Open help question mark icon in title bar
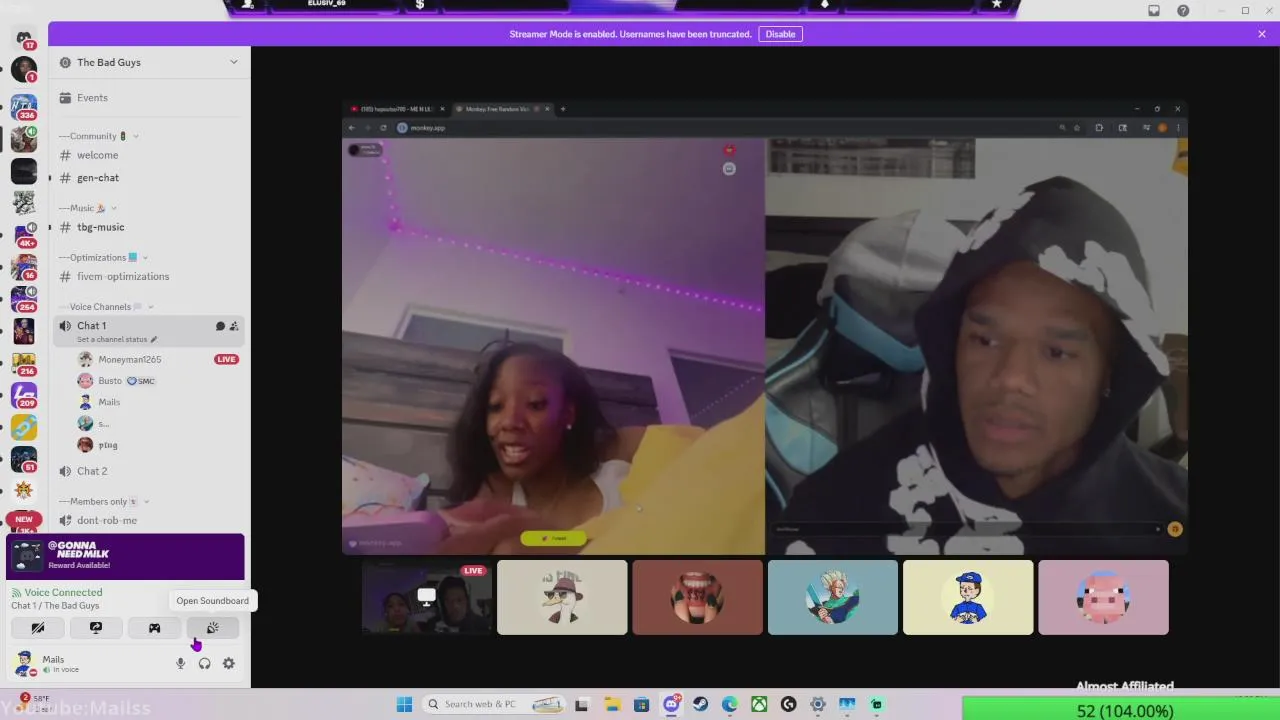Viewport: 1280px width, 720px height. pyautogui.click(x=1183, y=11)
